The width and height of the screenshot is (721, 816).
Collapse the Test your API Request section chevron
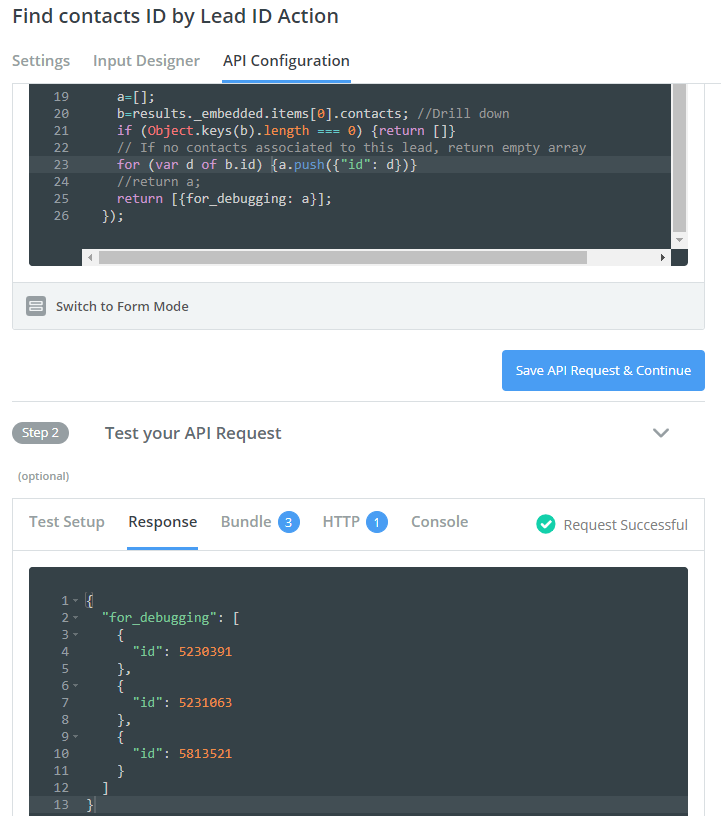click(x=661, y=433)
